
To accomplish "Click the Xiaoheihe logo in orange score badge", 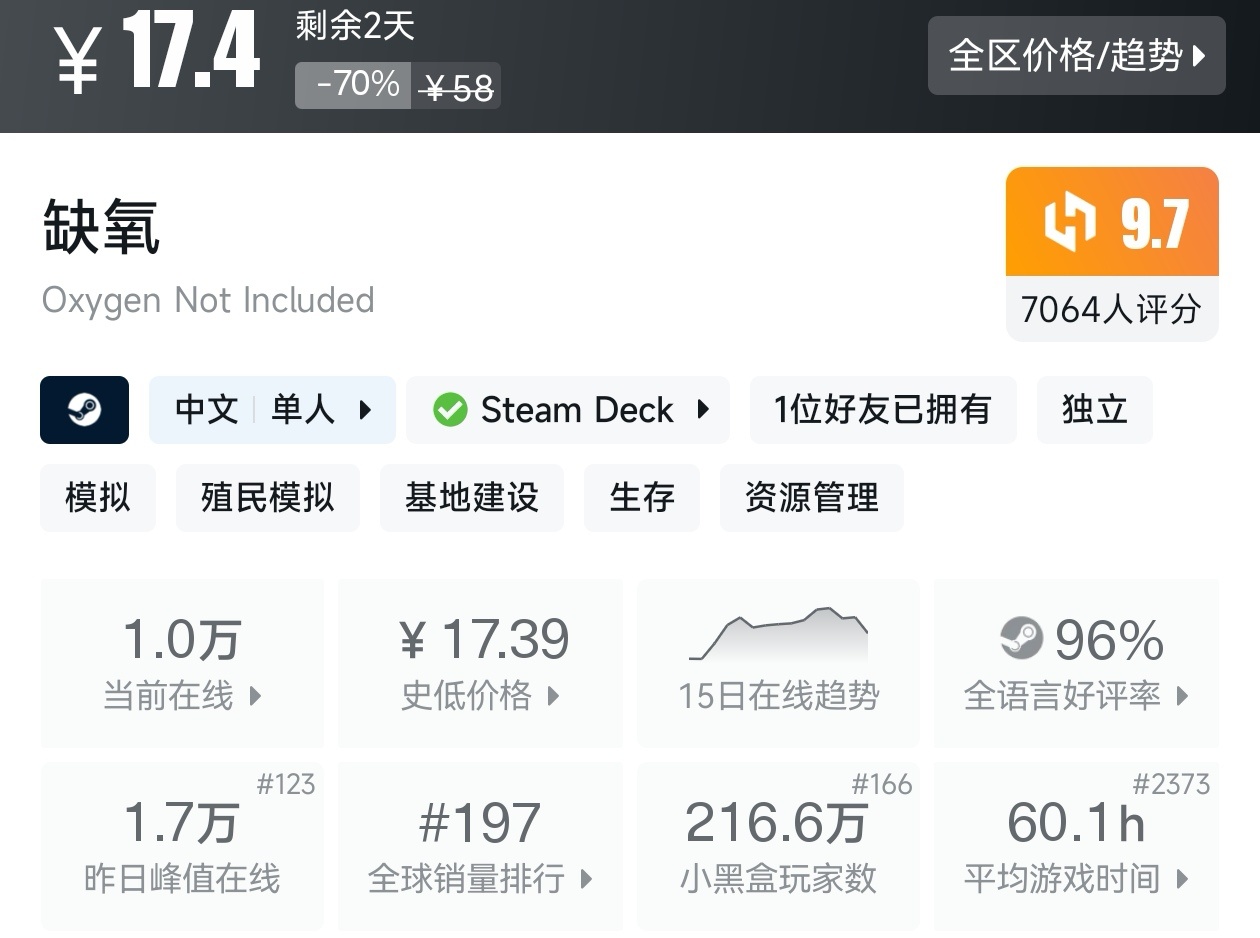I will point(1070,222).
